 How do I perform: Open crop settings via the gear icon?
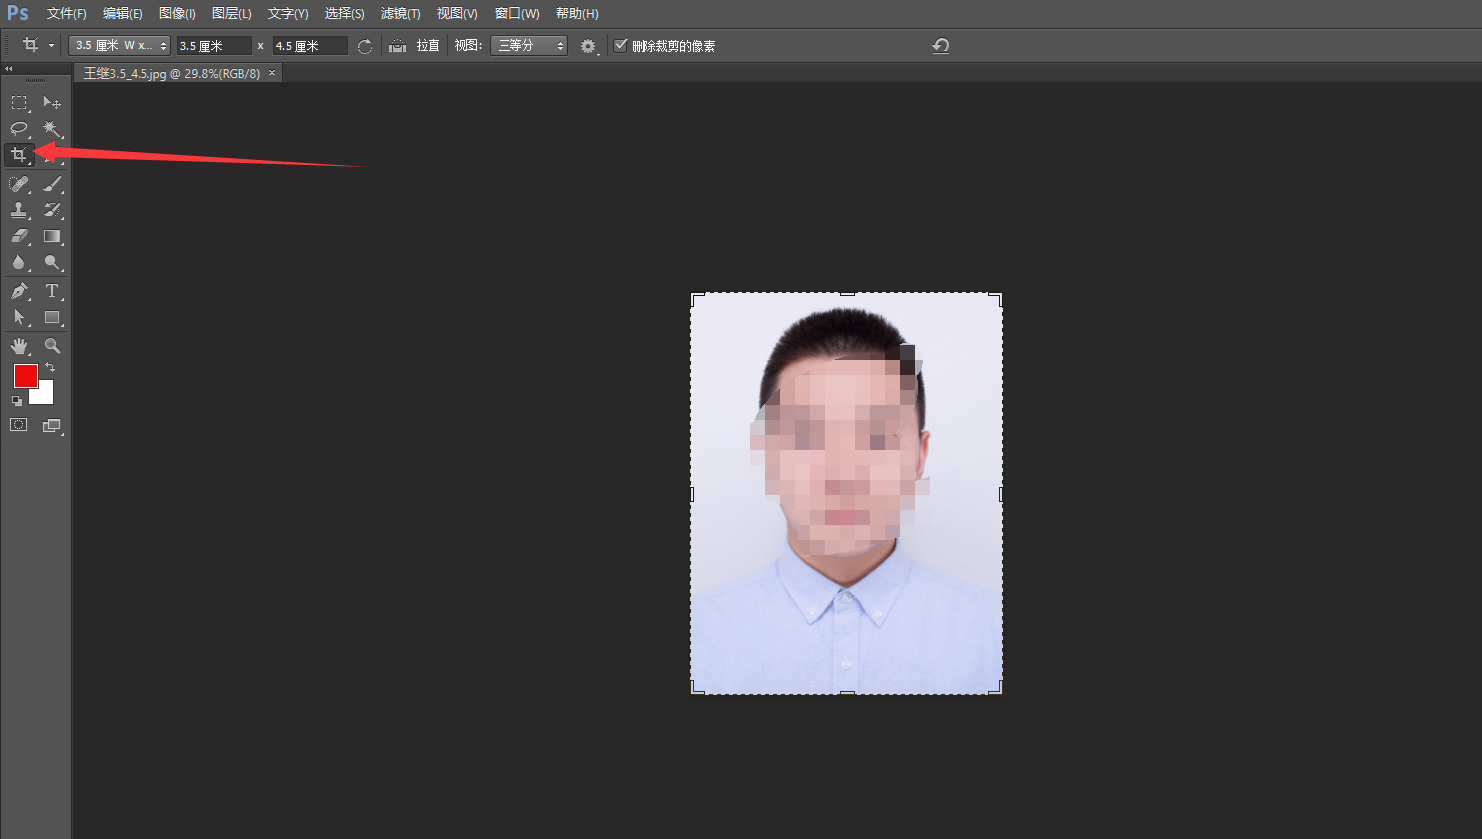click(588, 45)
